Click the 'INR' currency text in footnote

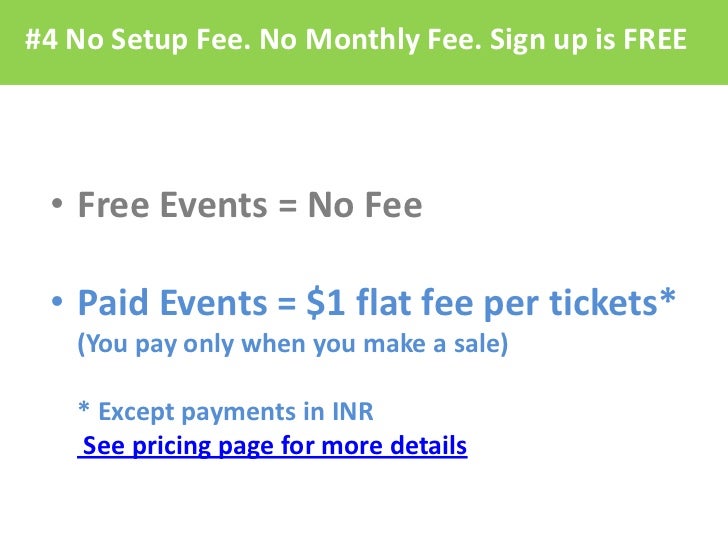352,411
